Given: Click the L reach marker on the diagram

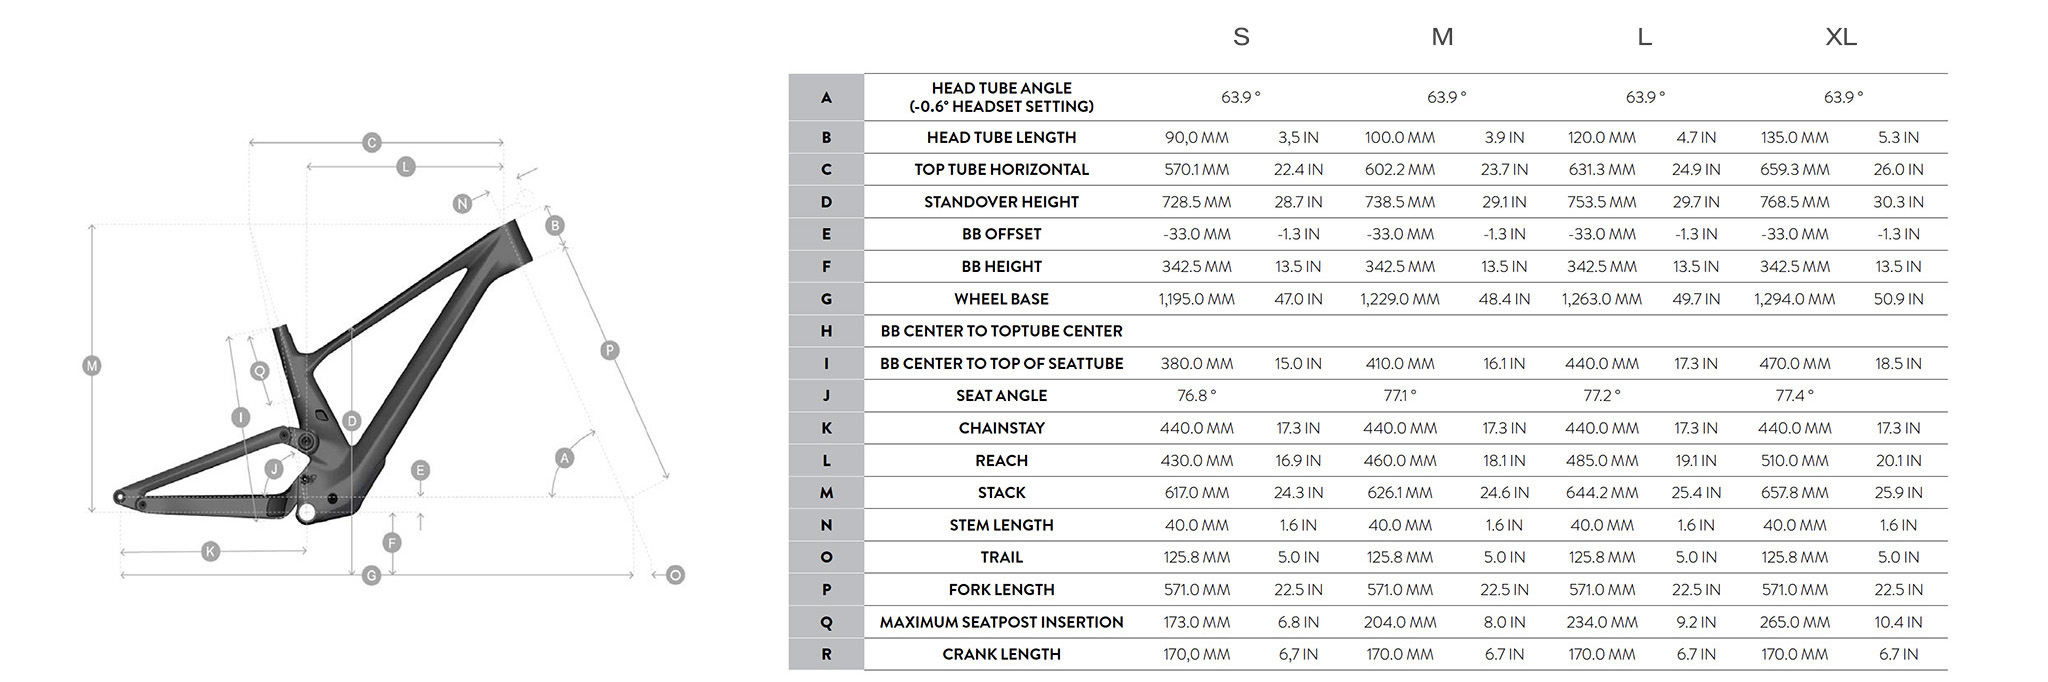Looking at the screenshot, I should tap(405, 167).
